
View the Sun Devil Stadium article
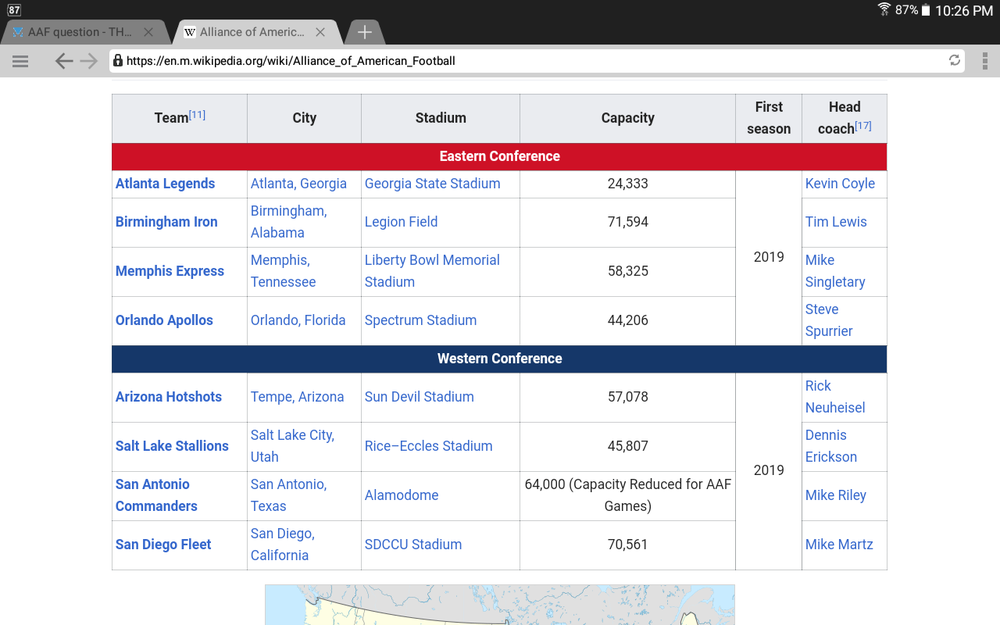point(419,397)
